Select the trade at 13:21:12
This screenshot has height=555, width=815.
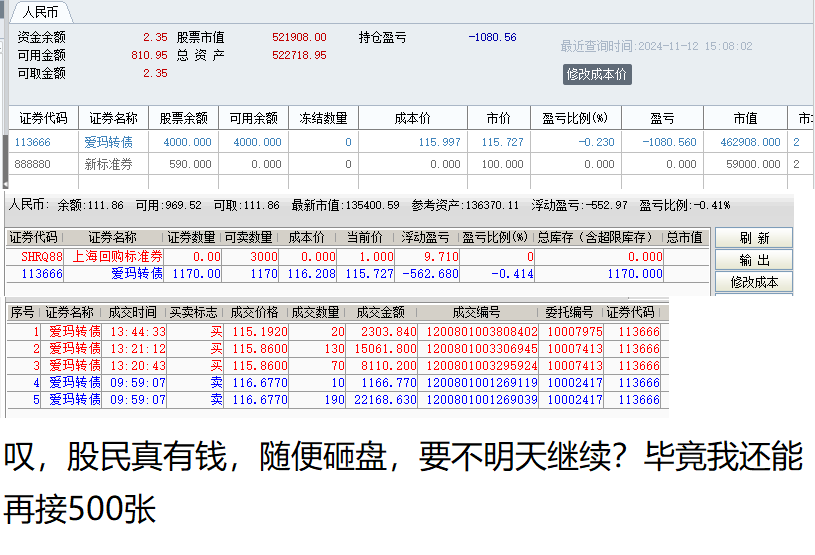[138, 349]
